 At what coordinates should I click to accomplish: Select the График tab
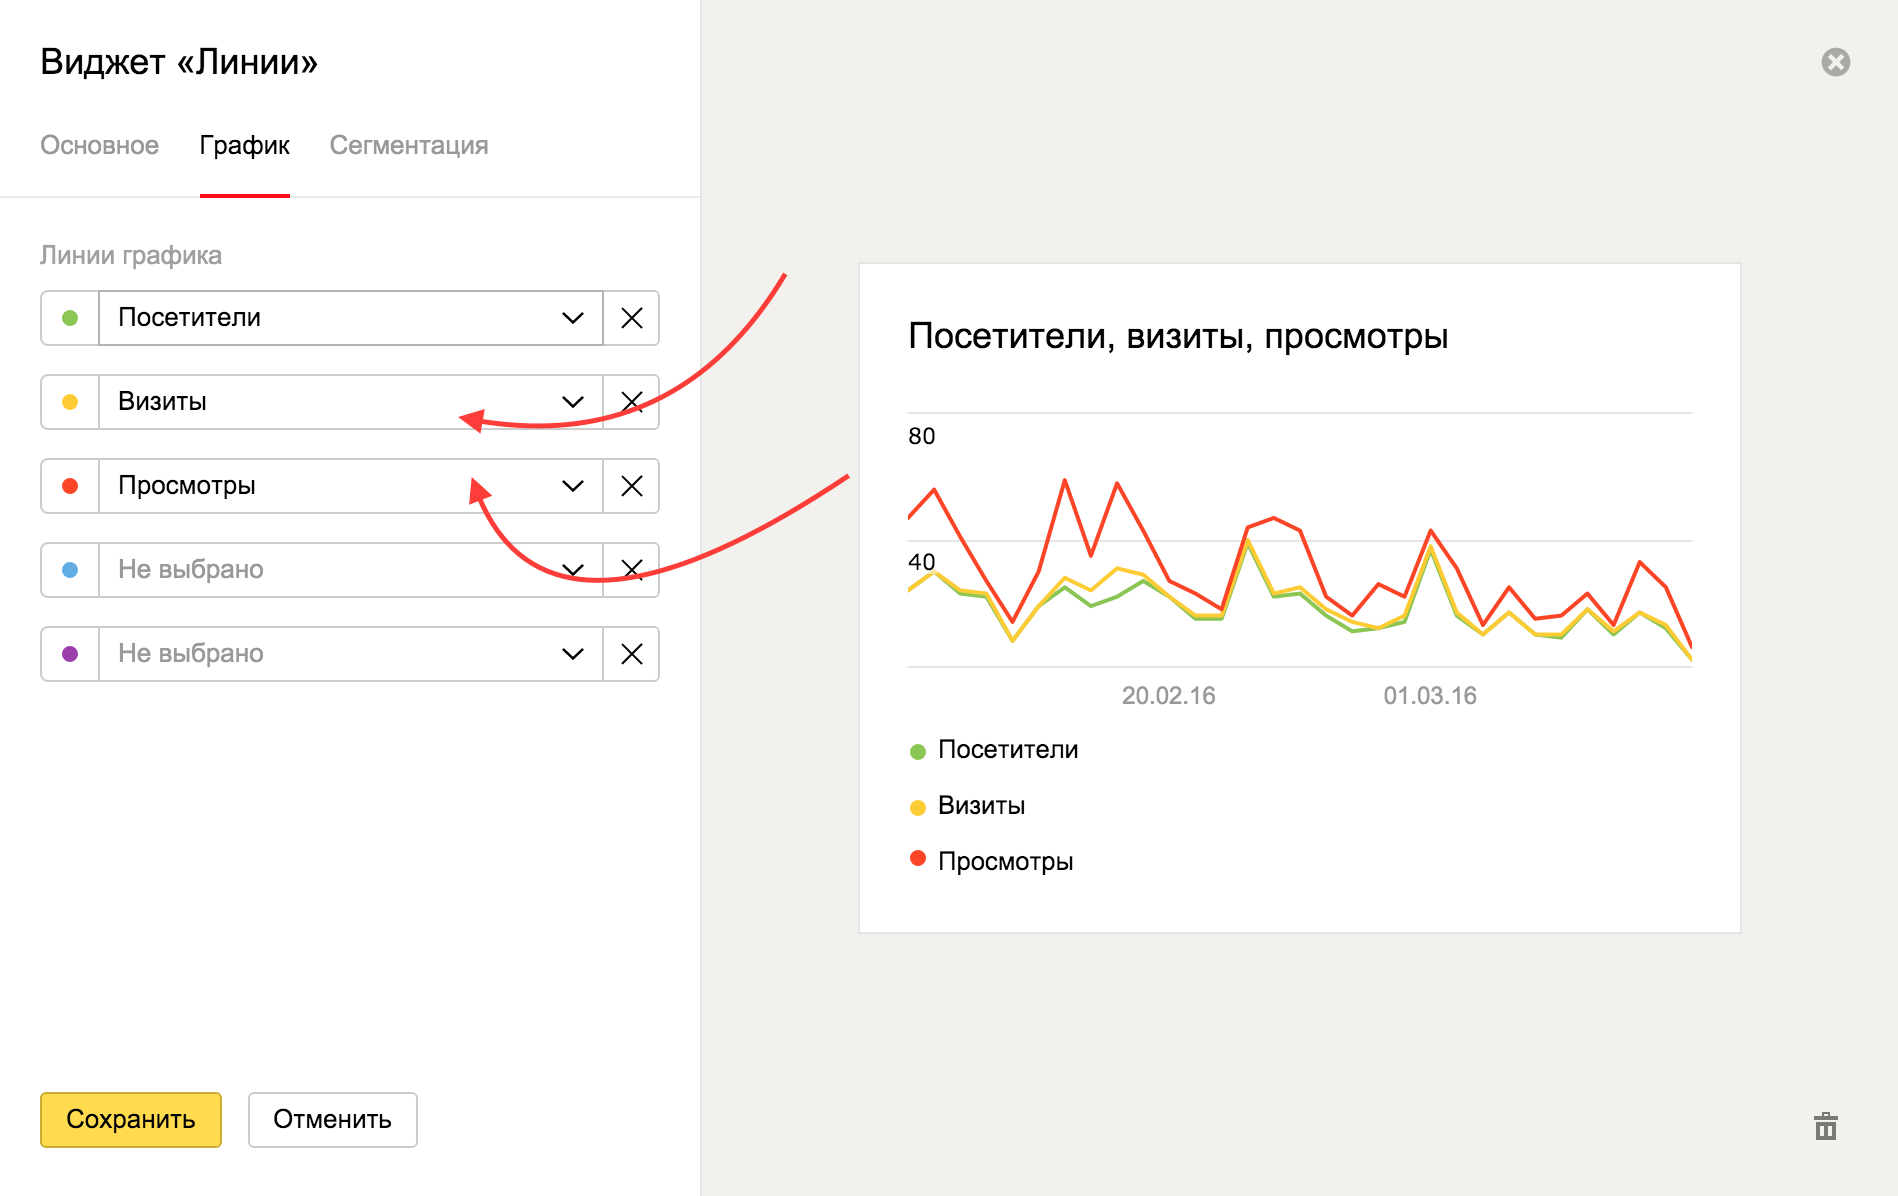[244, 146]
